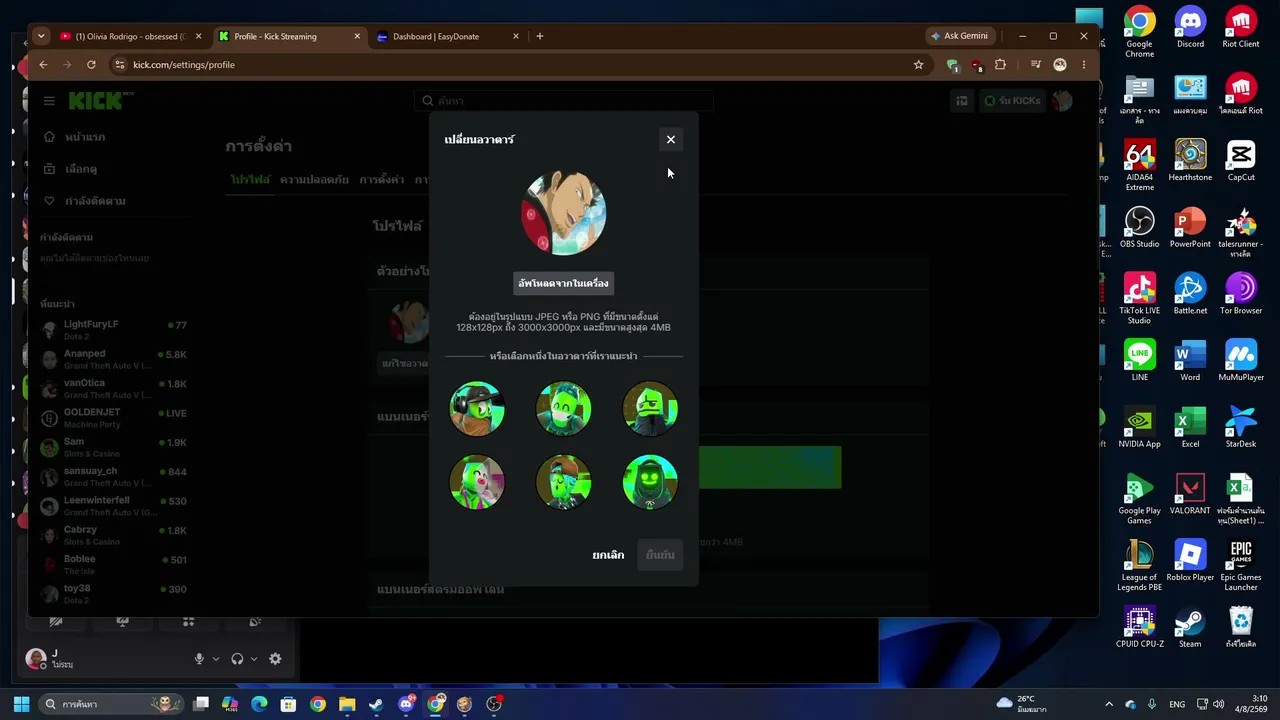Click the upload from device button
Screen dimensions: 1280x720
pos(563,283)
